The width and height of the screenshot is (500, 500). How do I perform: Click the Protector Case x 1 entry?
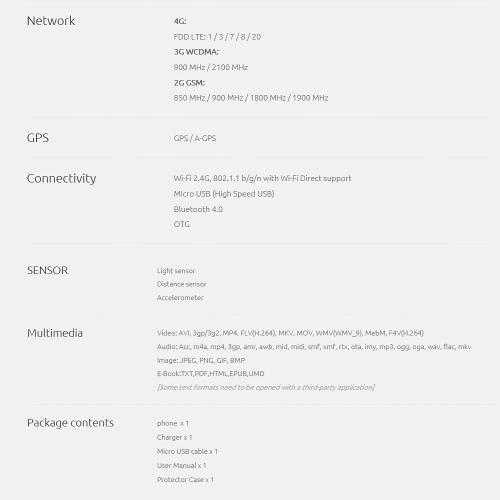[x=185, y=480]
